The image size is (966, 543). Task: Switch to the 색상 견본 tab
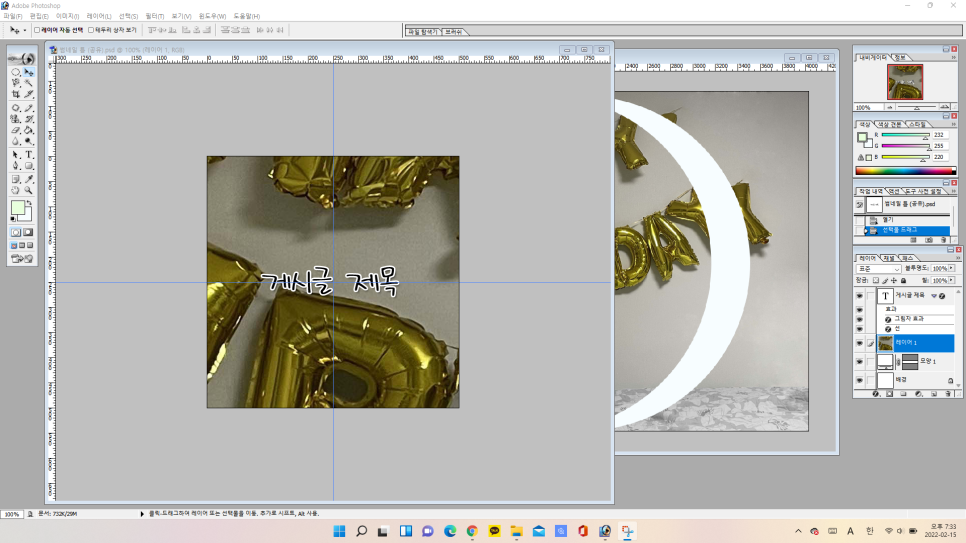[x=889, y=124]
